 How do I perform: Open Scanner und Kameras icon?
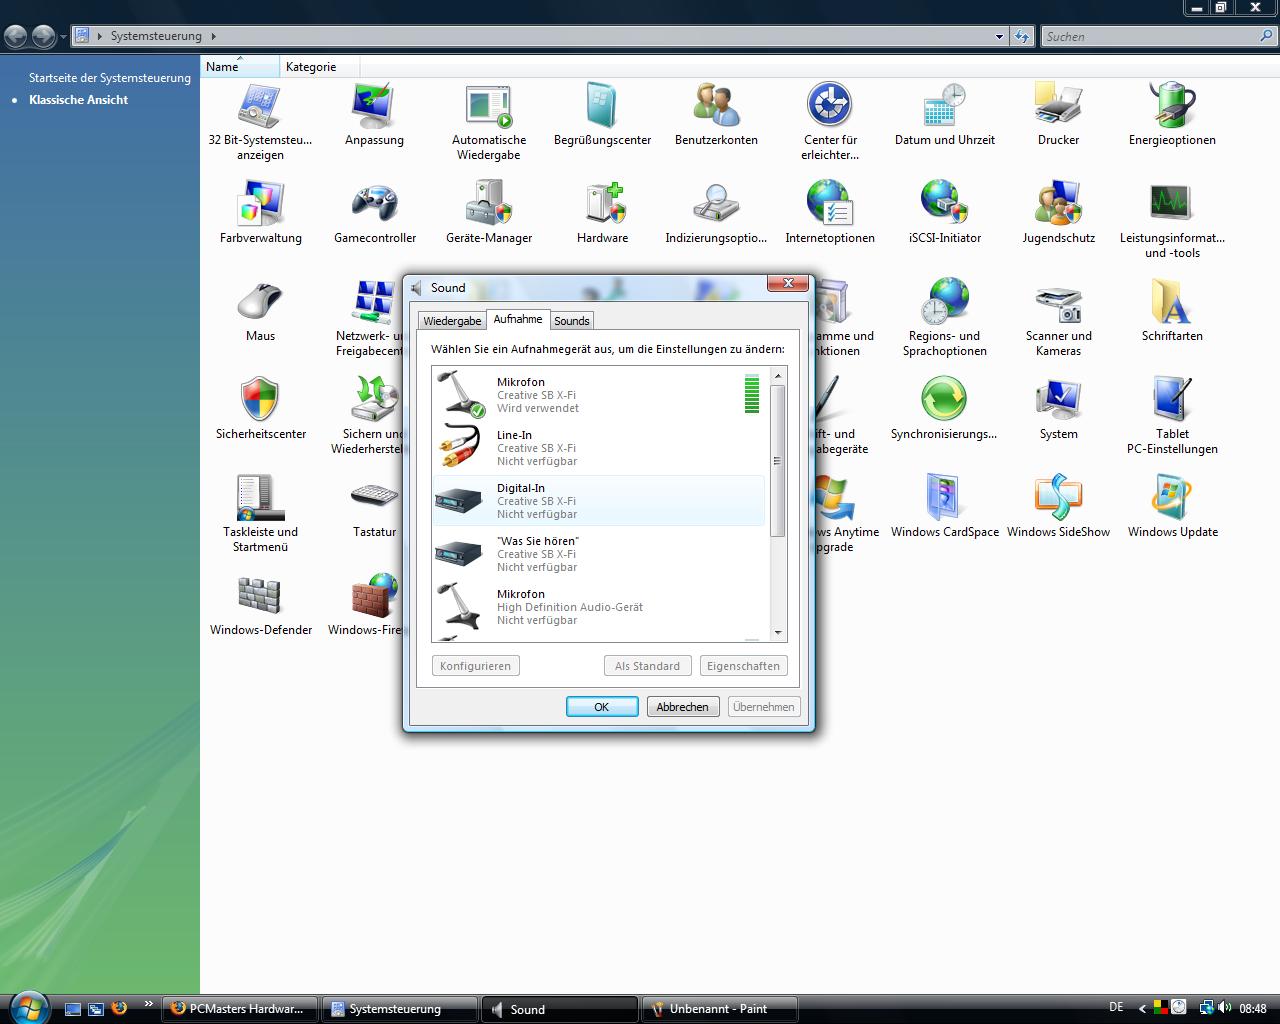coord(1058,302)
